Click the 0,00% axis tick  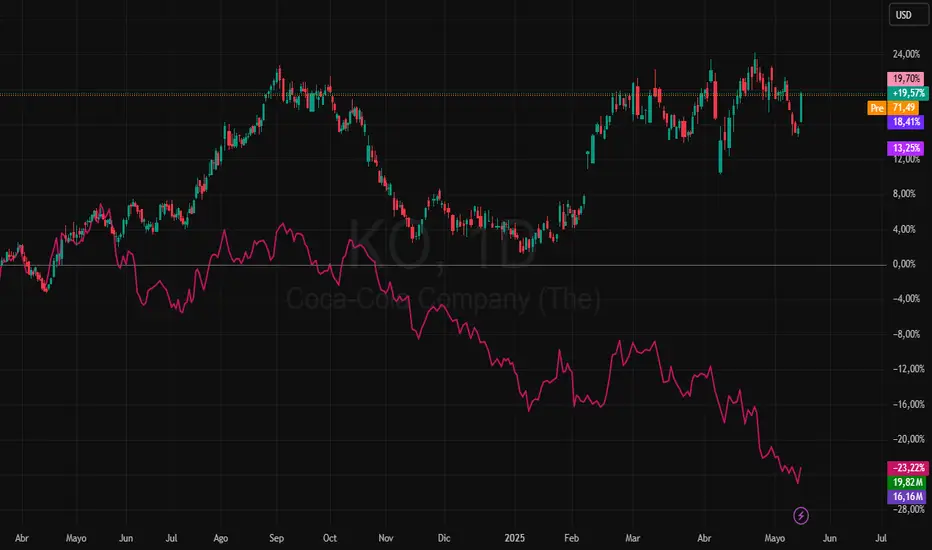point(904,264)
